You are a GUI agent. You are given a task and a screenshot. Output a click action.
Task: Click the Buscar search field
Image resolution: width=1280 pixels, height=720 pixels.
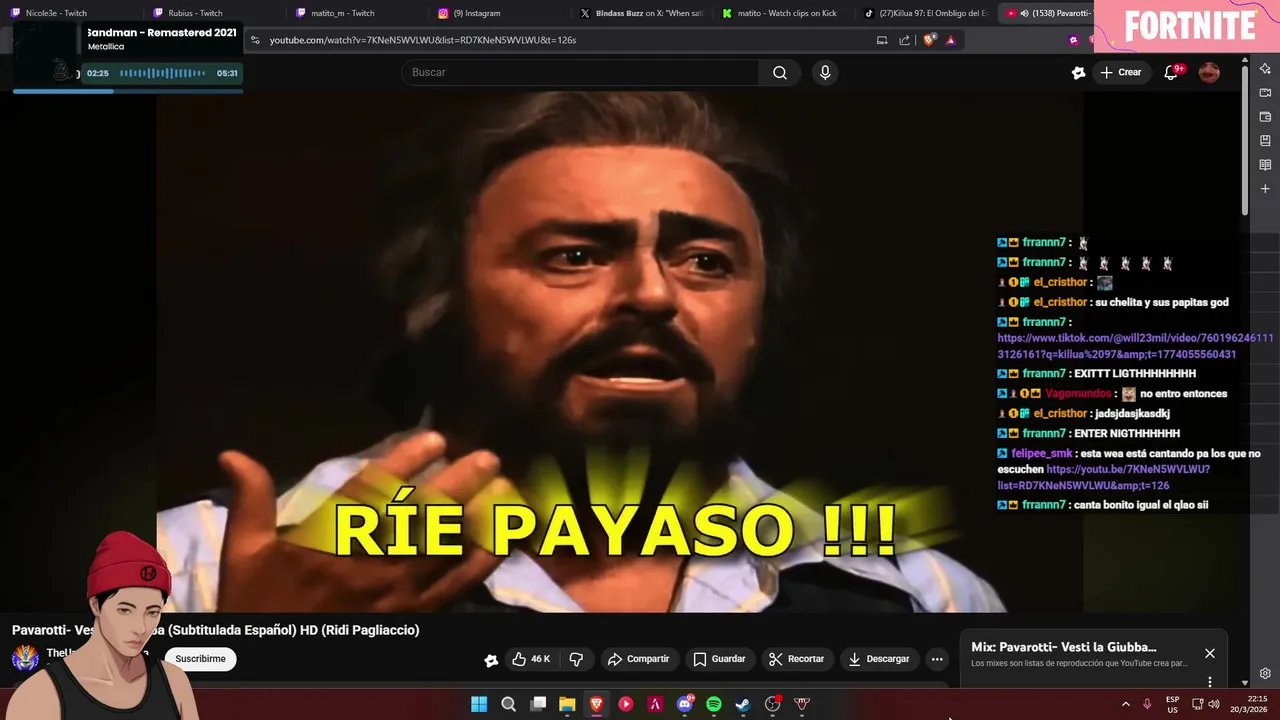(x=581, y=72)
